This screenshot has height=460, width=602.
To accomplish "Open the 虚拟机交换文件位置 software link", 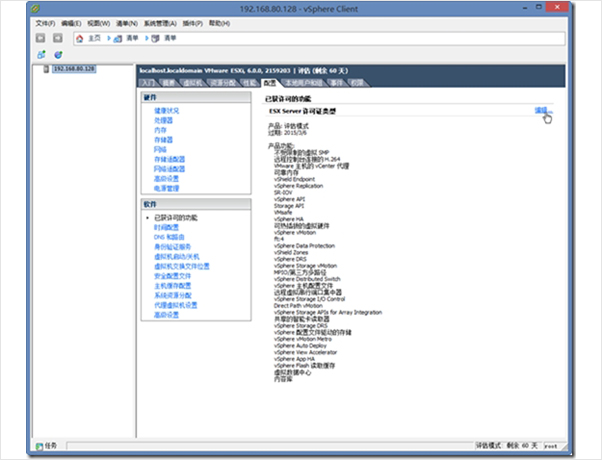I will (x=182, y=266).
